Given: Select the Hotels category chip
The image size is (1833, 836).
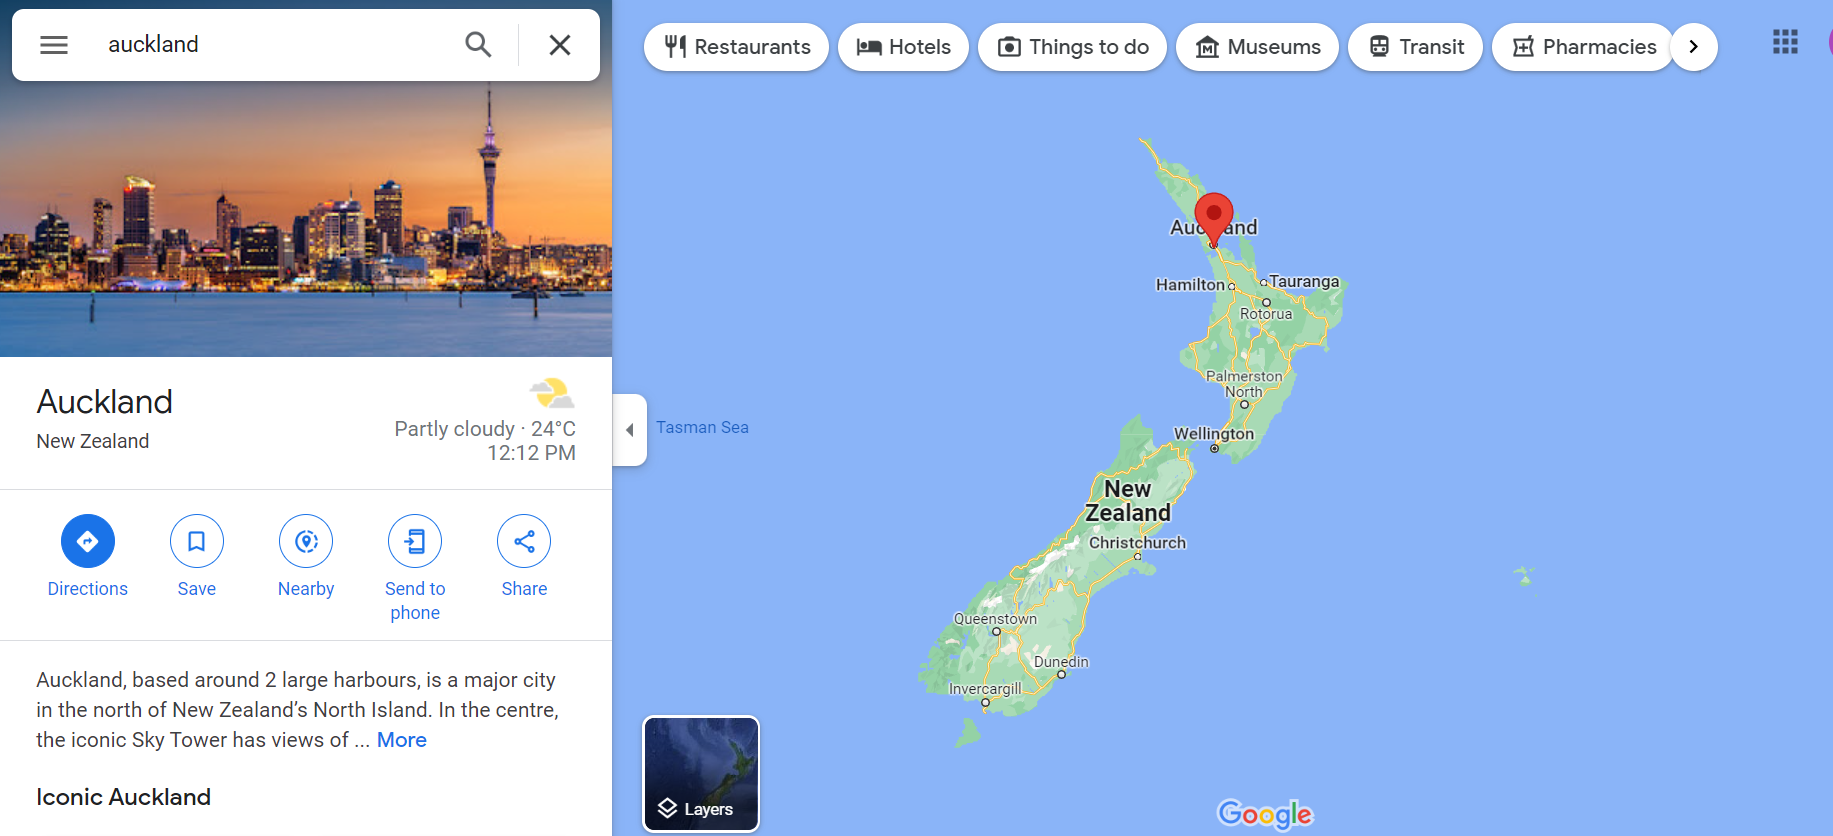Looking at the screenshot, I should coord(903,47).
